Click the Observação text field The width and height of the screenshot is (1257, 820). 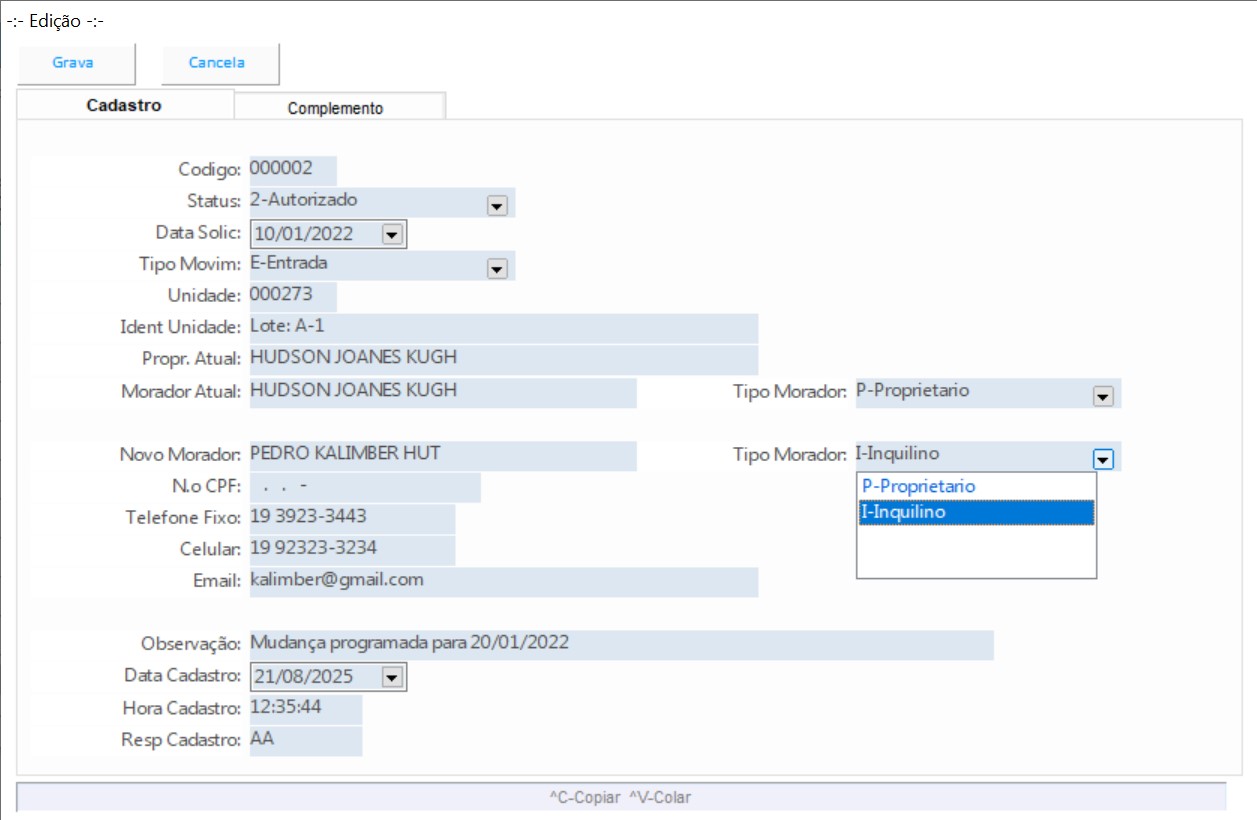(620, 643)
